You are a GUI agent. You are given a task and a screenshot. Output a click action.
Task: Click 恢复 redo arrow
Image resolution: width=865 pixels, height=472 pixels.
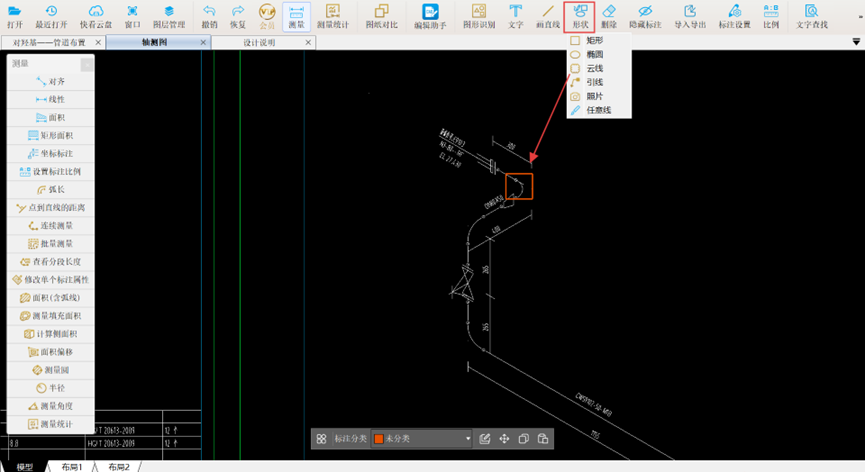tap(238, 11)
